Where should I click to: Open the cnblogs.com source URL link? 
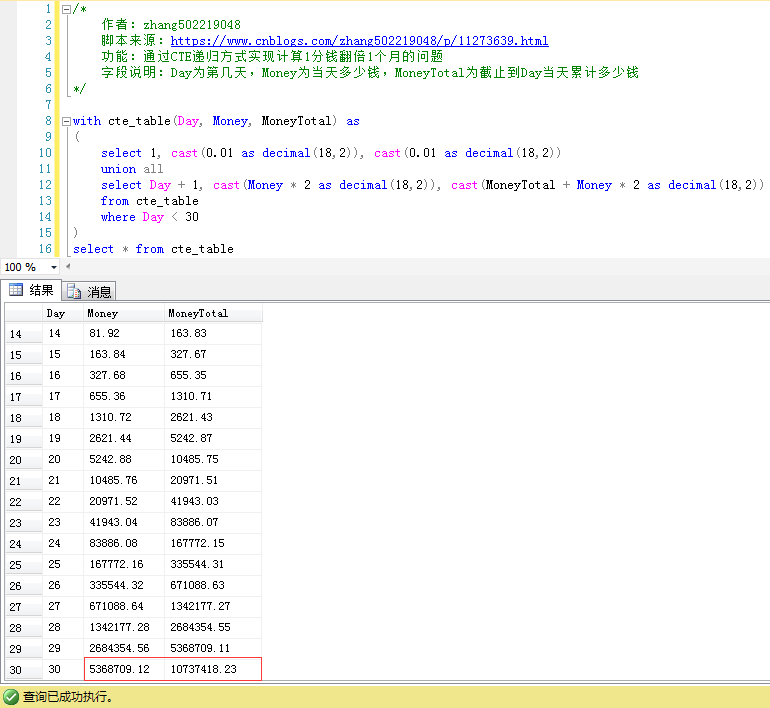(x=359, y=41)
